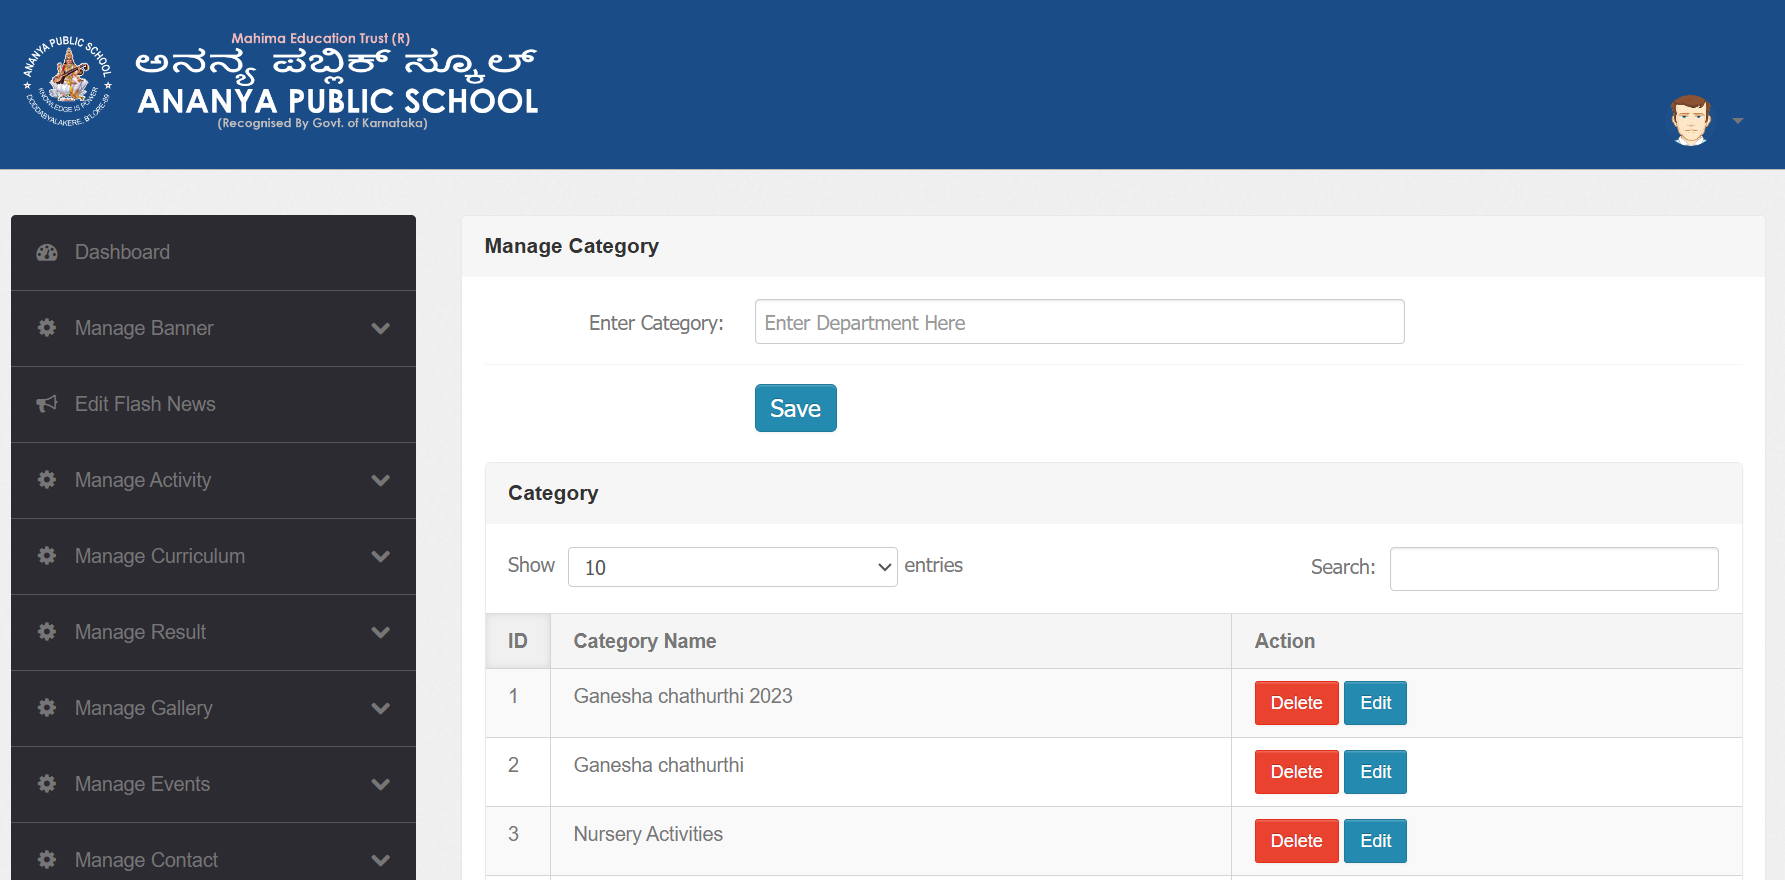The height and width of the screenshot is (880, 1785).
Task: Click the gear icon beside Manage Result
Action: pyautogui.click(x=47, y=632)
